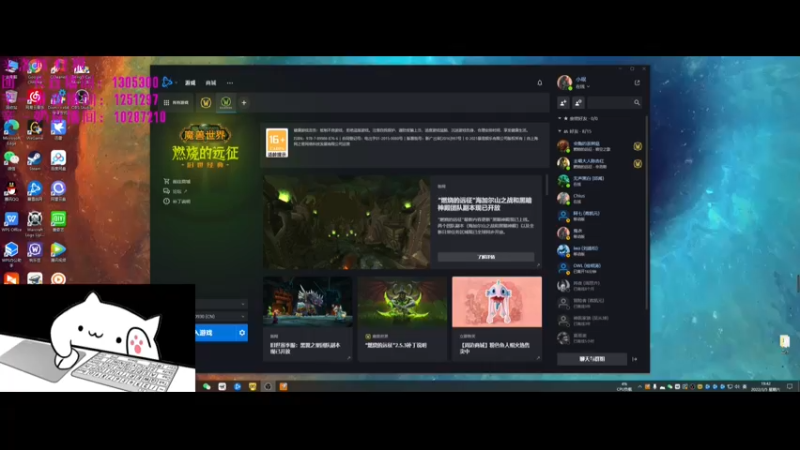This screenshot has width=800, height=450.
Task: Select the gold World of Warcraft game tab
Action: point(206,103)
